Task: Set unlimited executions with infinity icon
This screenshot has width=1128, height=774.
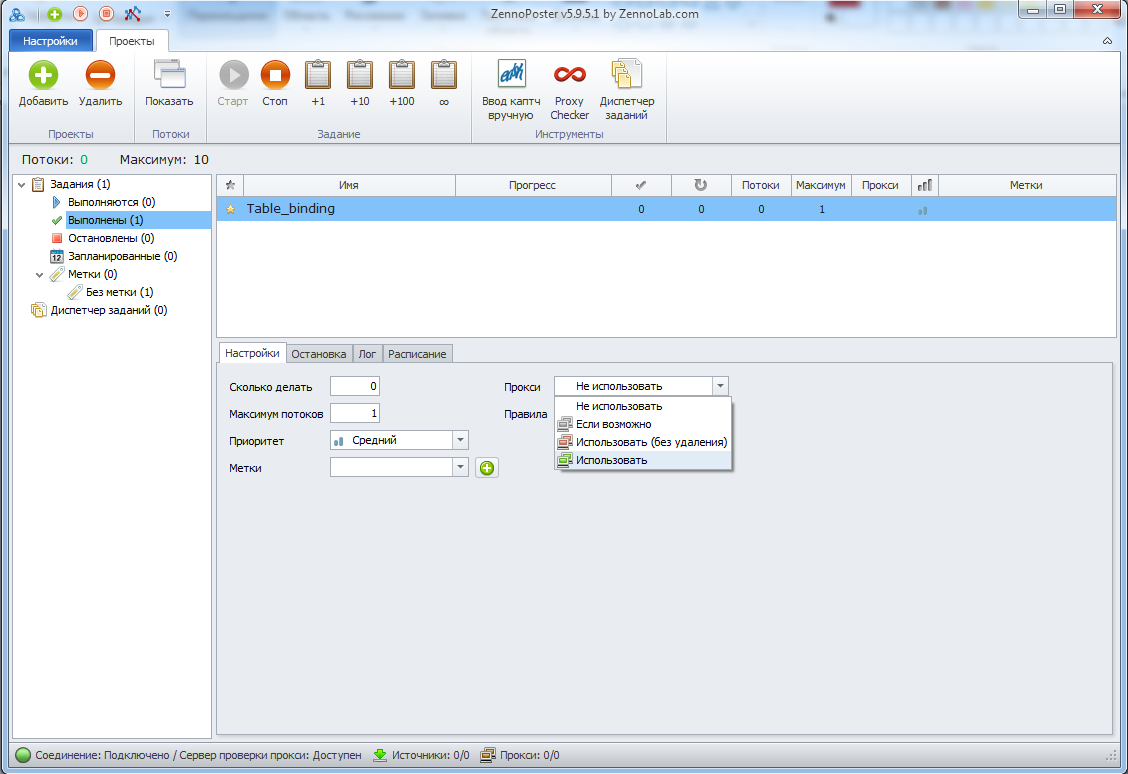Action: (443, 76)
